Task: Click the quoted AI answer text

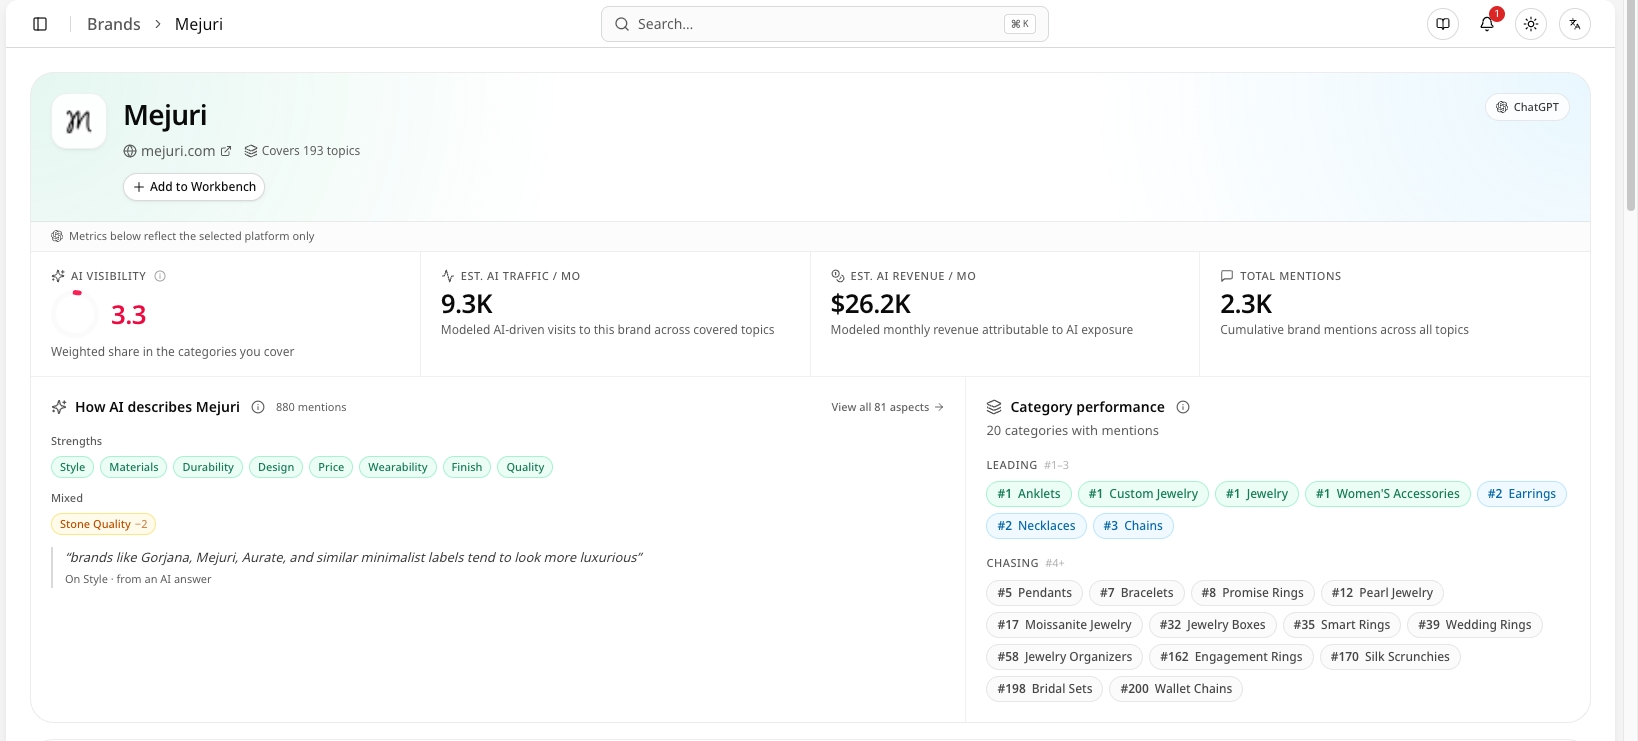Action: click(354, 557)
